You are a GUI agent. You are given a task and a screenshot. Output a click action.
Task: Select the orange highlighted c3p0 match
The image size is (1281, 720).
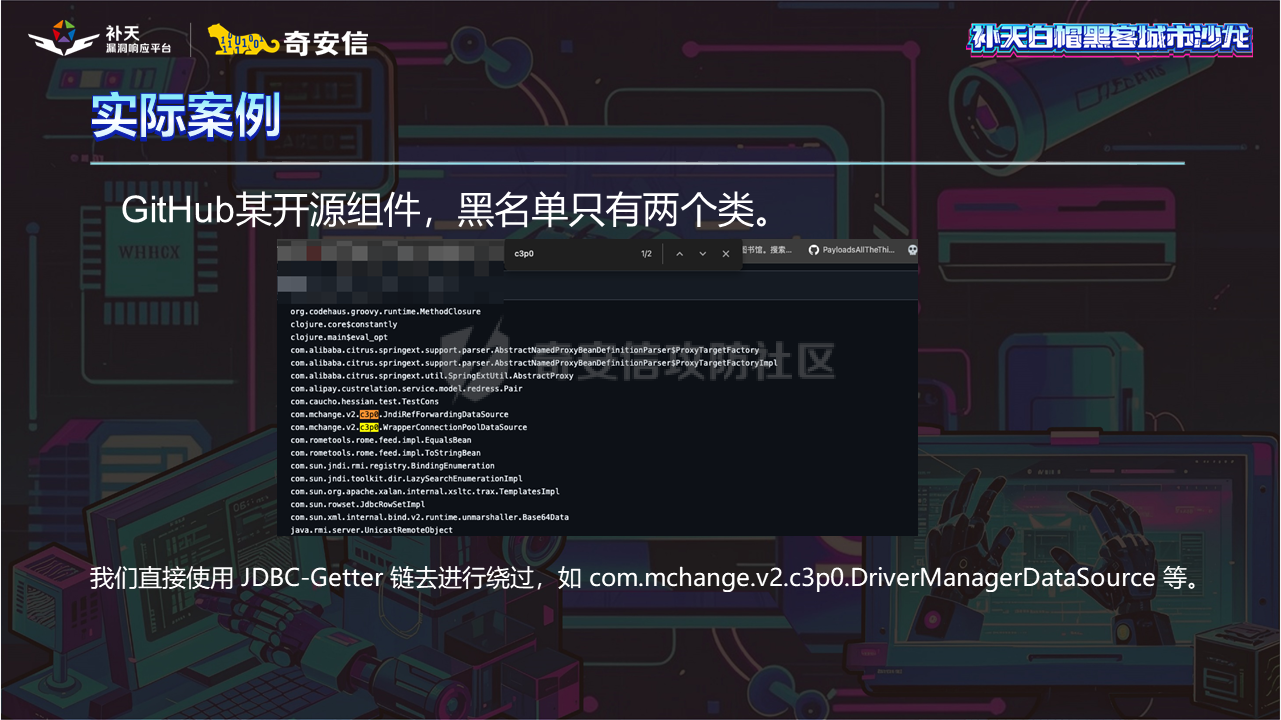pos(369,414)
